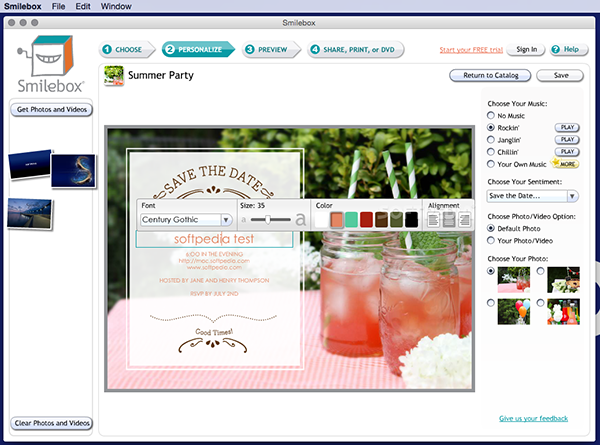Click the MORE star badge for own music

(x=565, y=163)
